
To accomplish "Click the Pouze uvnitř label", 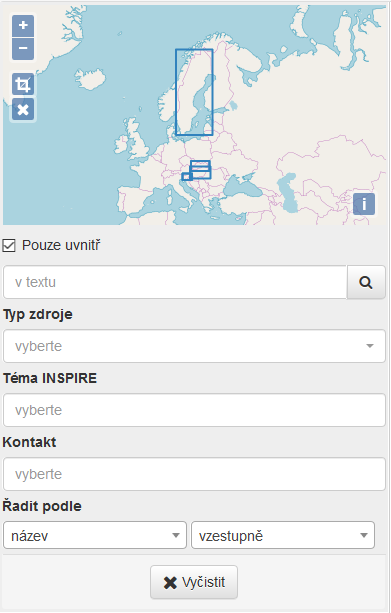I will coord(61,246).
